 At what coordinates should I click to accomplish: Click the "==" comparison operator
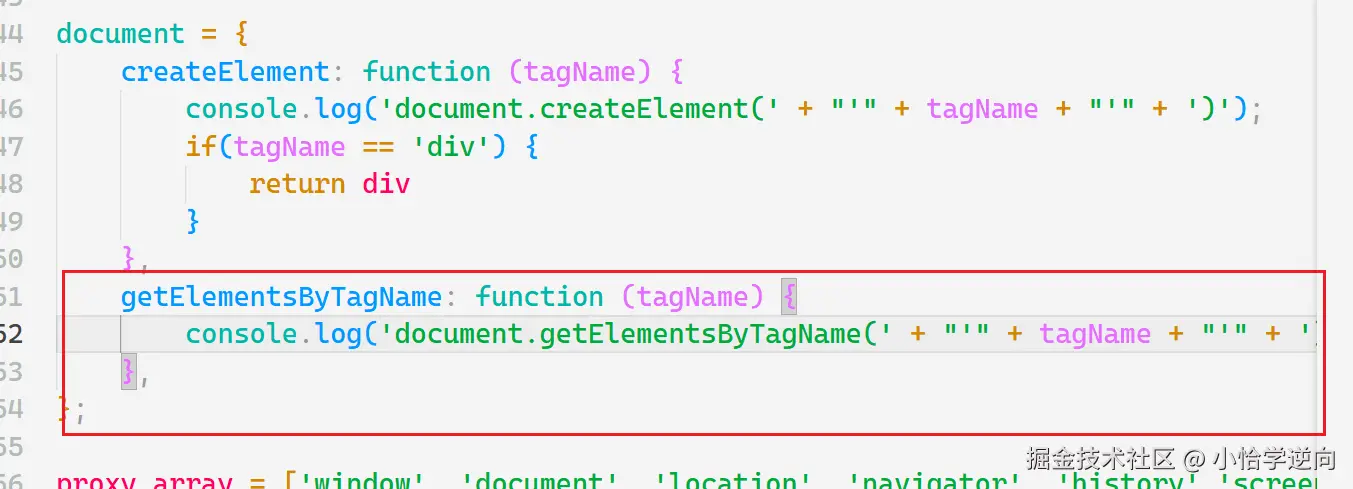(377, 147)
